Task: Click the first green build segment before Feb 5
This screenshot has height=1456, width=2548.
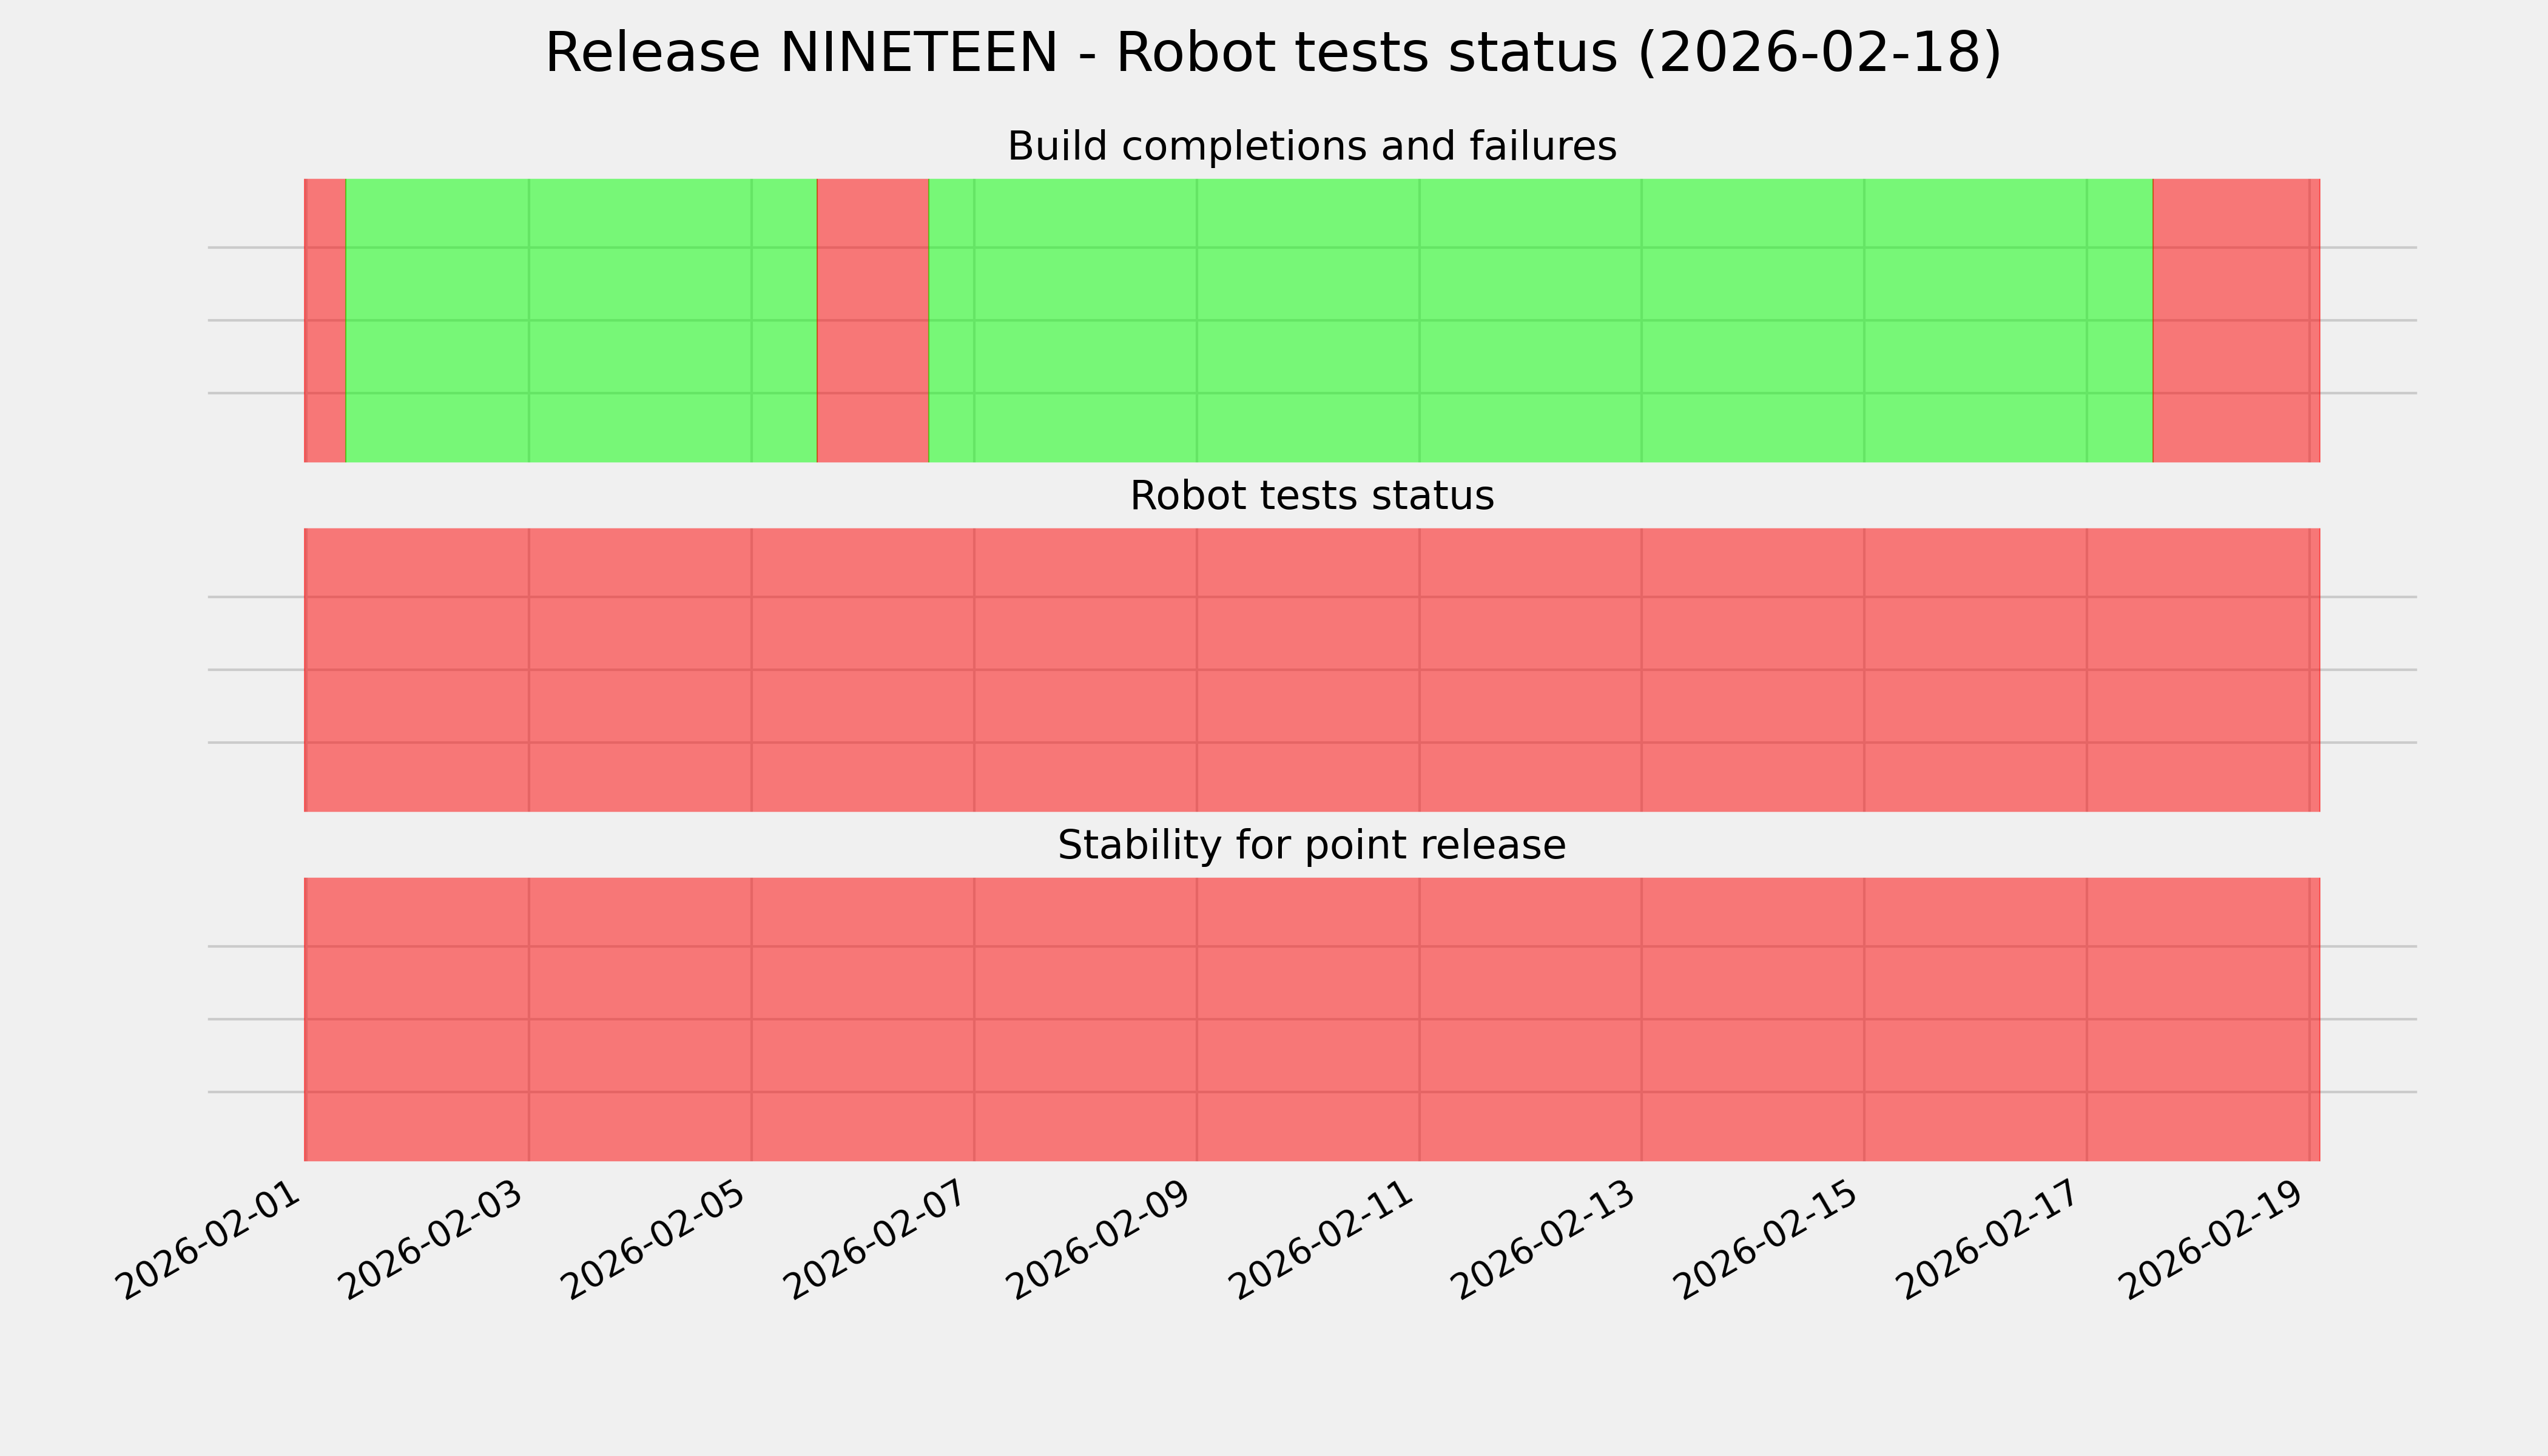Action: coord(581,320)
